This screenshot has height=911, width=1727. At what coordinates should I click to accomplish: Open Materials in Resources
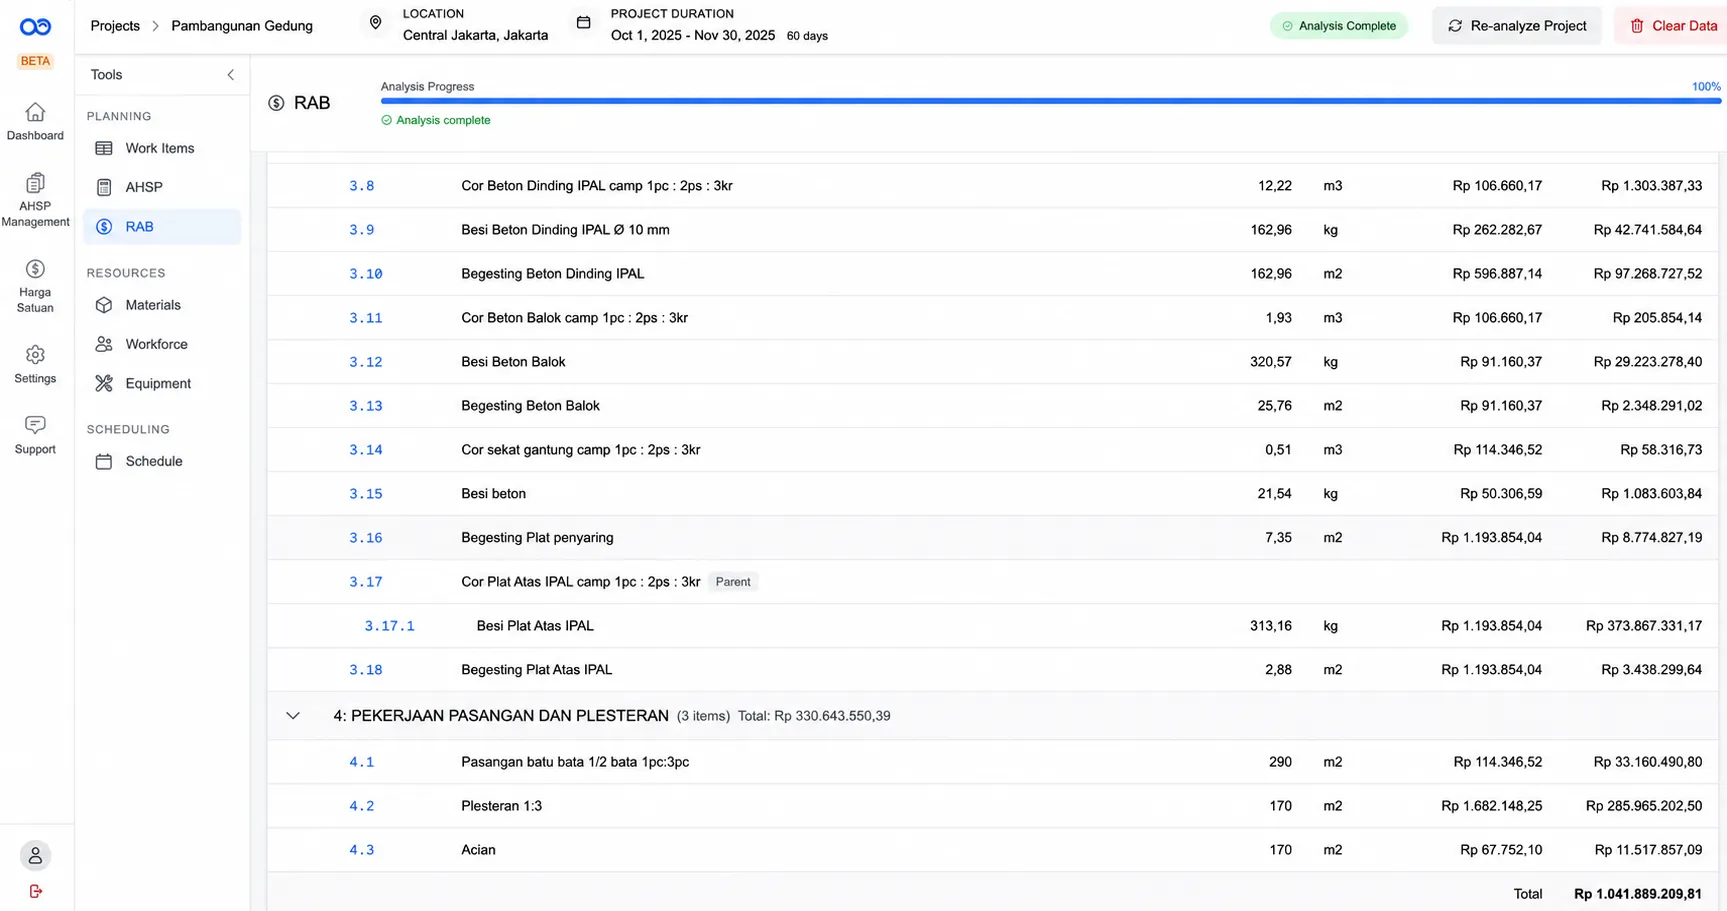point(162,305)
